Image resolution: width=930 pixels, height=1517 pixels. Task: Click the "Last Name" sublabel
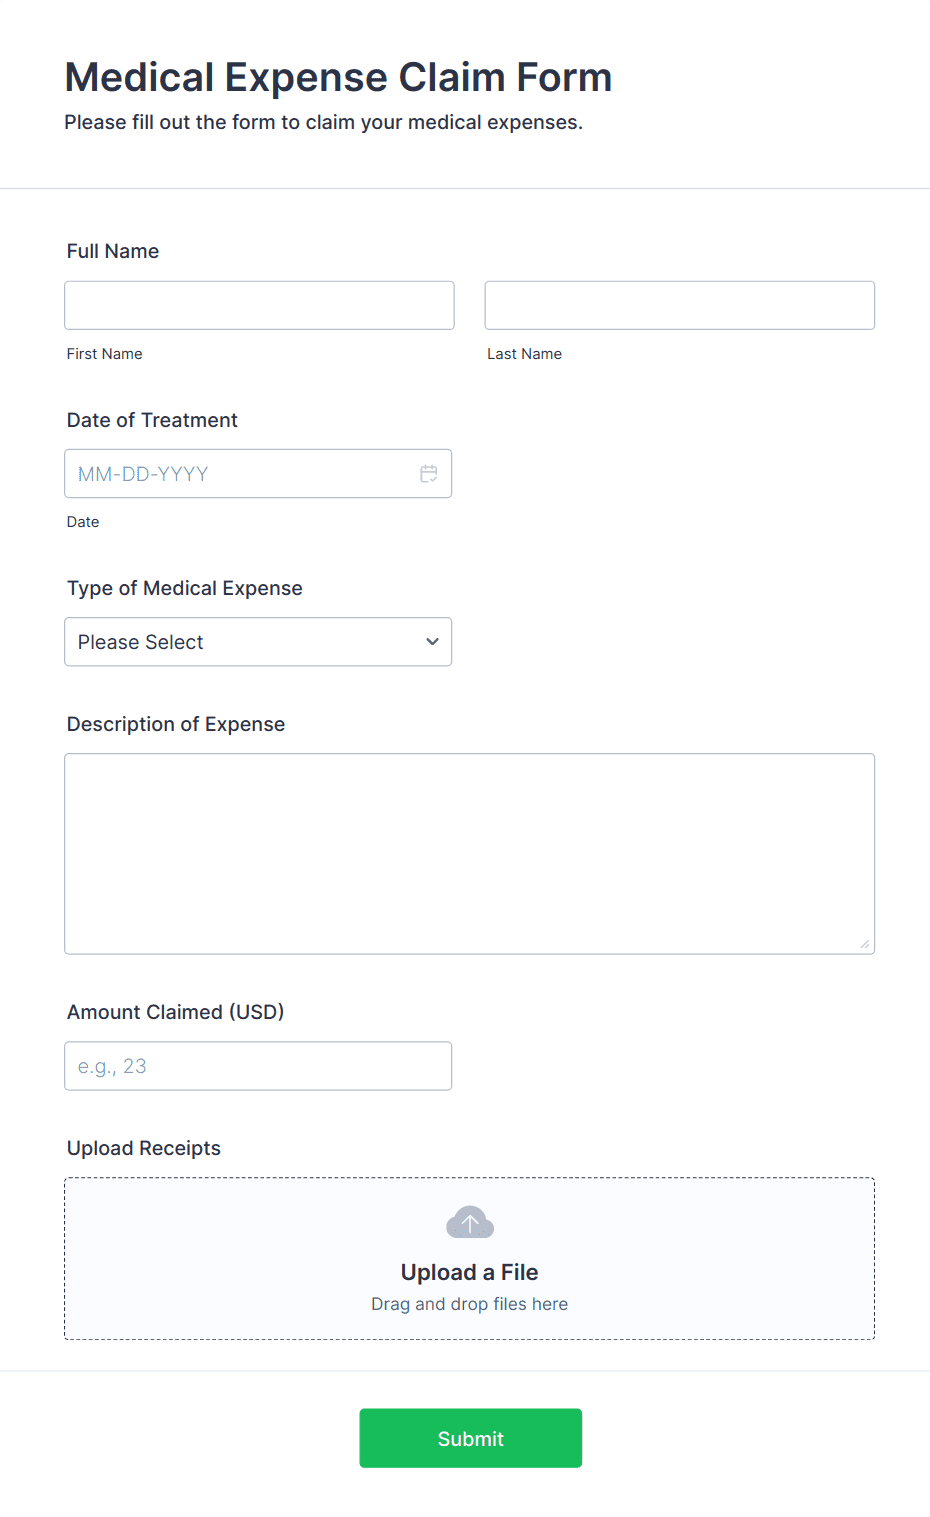tap(524, 354)
